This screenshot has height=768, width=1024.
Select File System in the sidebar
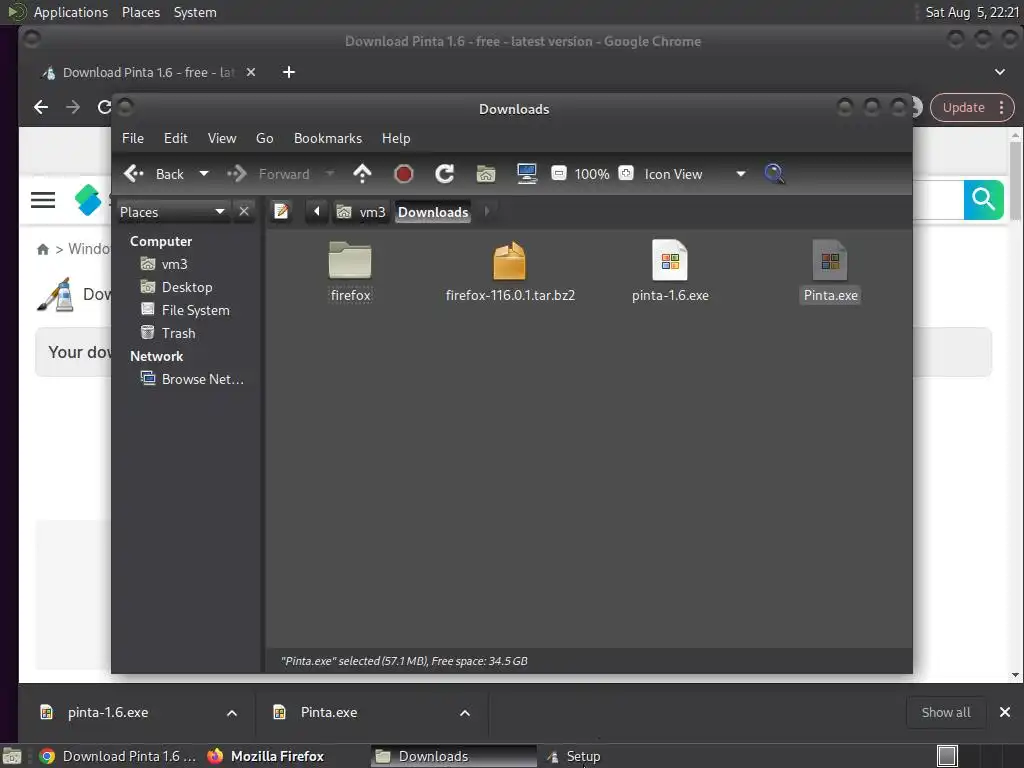pyautogui.click(x=185, y=310)
